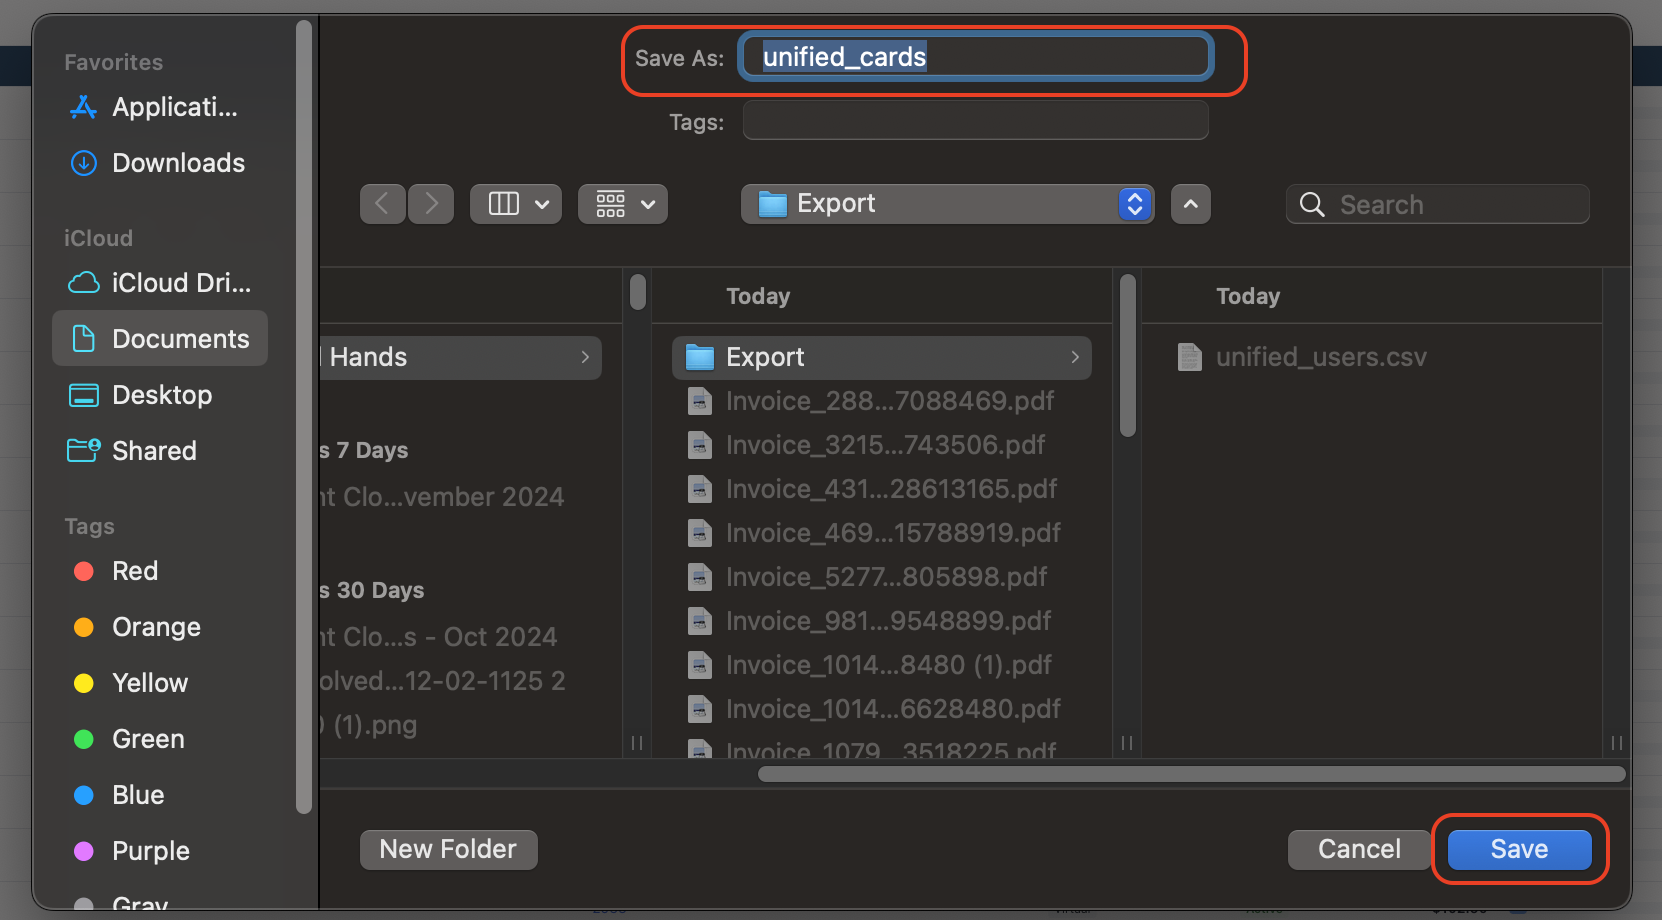Open the grouping options dropdown
The width and height of the screenshot is (1662, 920).
coord(623,204)
